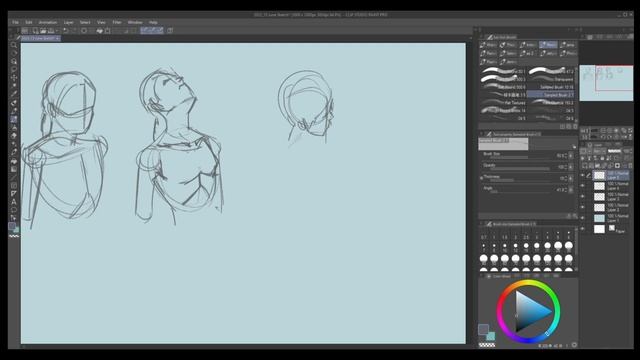Open the Animation menu

pyautogui.click(x=48, y=22)
